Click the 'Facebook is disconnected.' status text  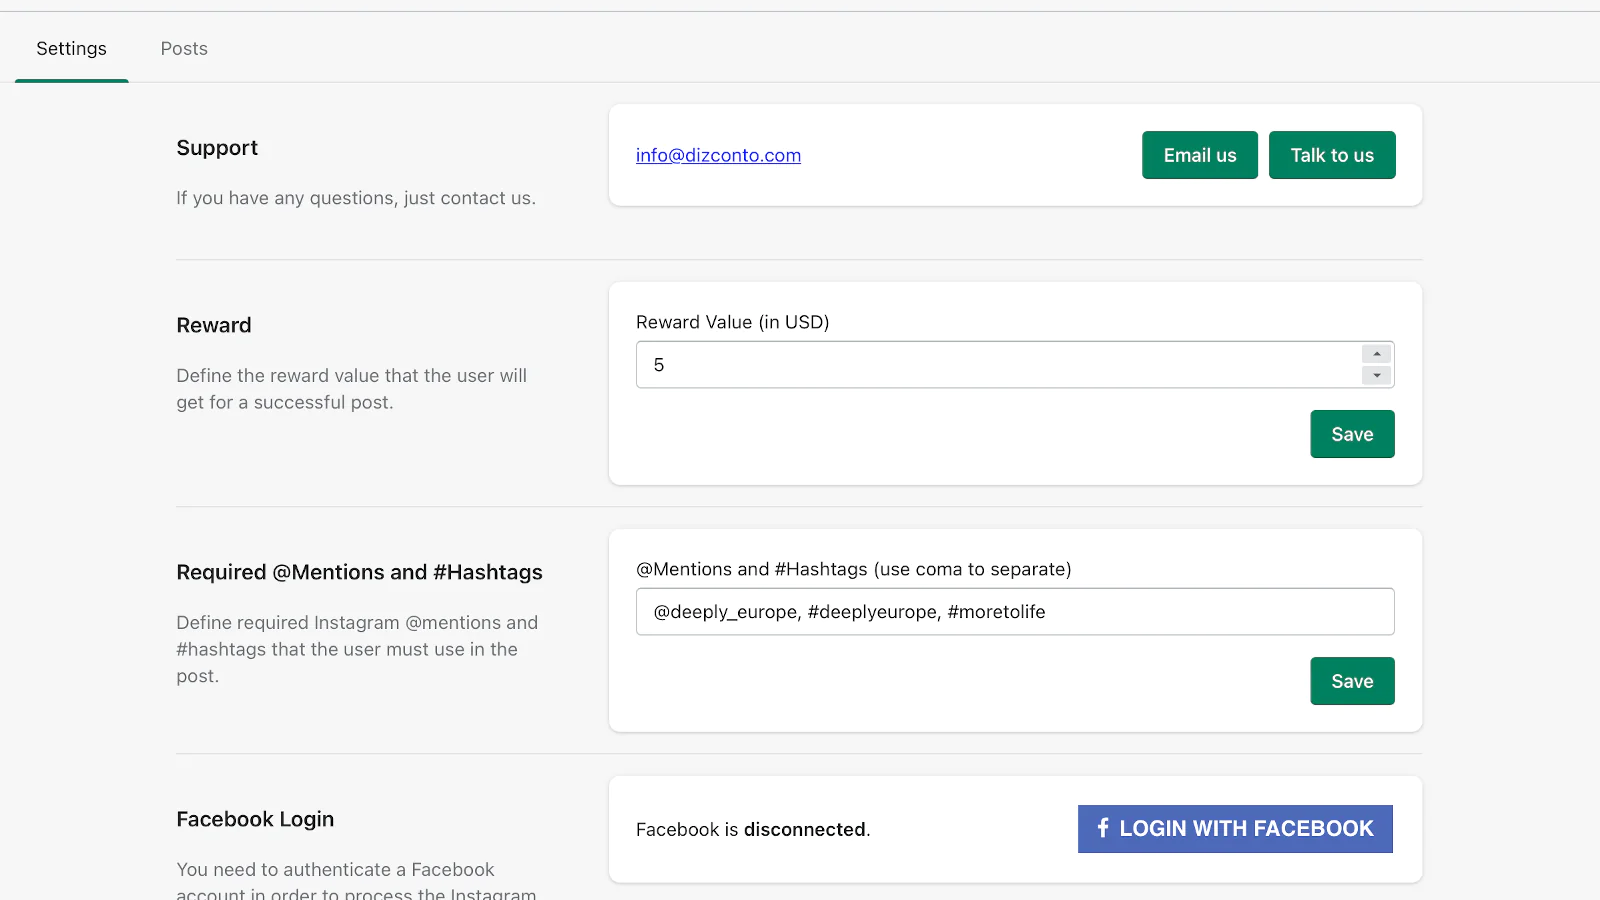[x=753, y=829]
